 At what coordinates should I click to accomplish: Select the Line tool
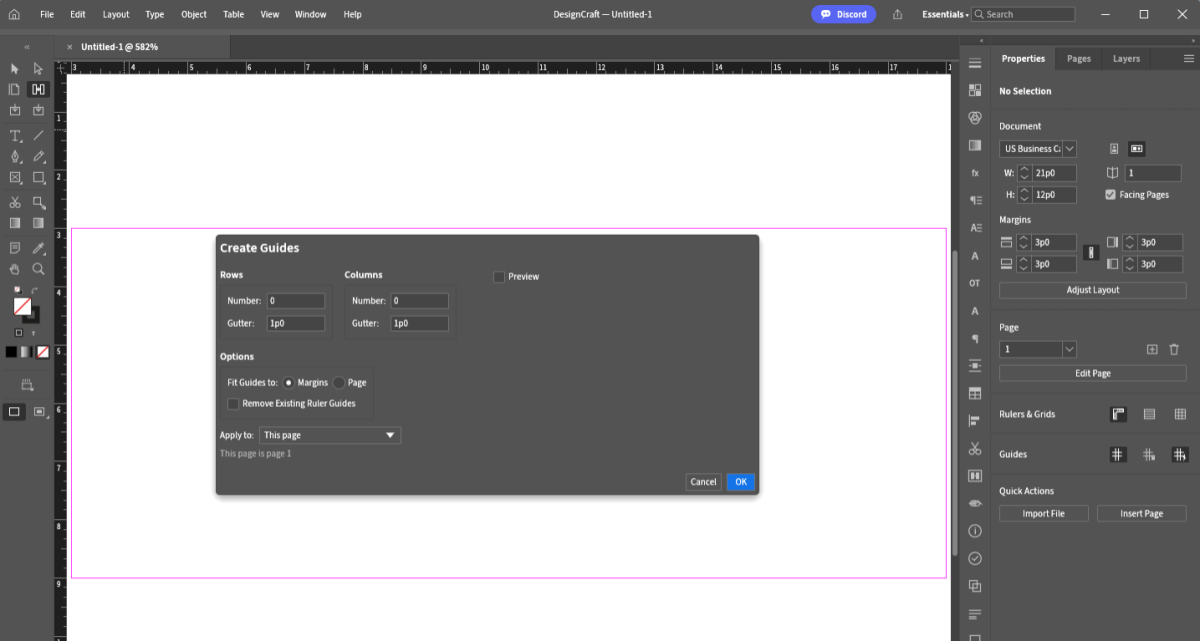(x=38, y=135)
